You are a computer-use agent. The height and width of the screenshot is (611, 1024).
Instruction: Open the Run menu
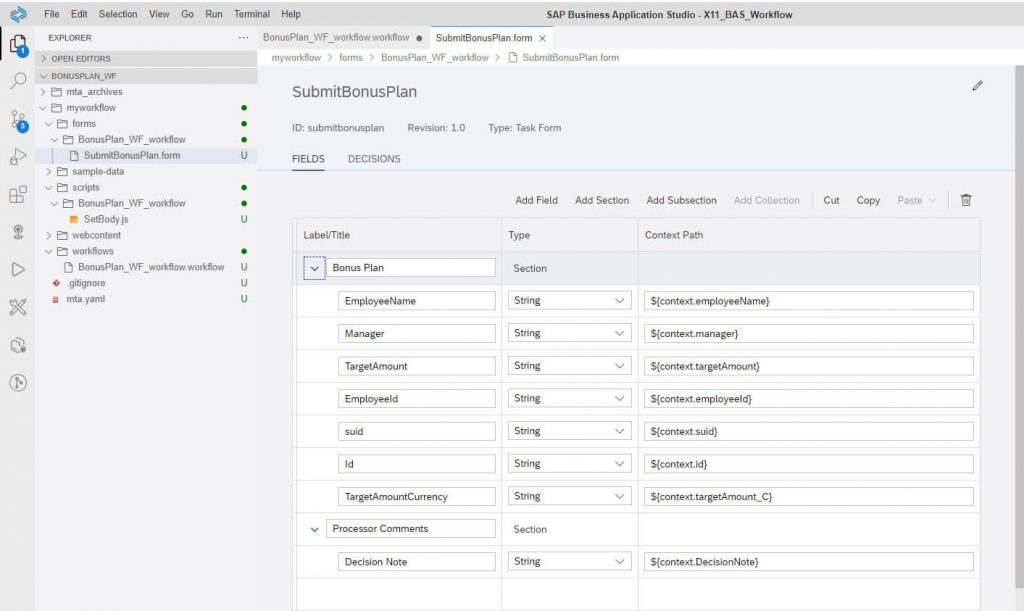pyautogui.click(x=214, y=14)
